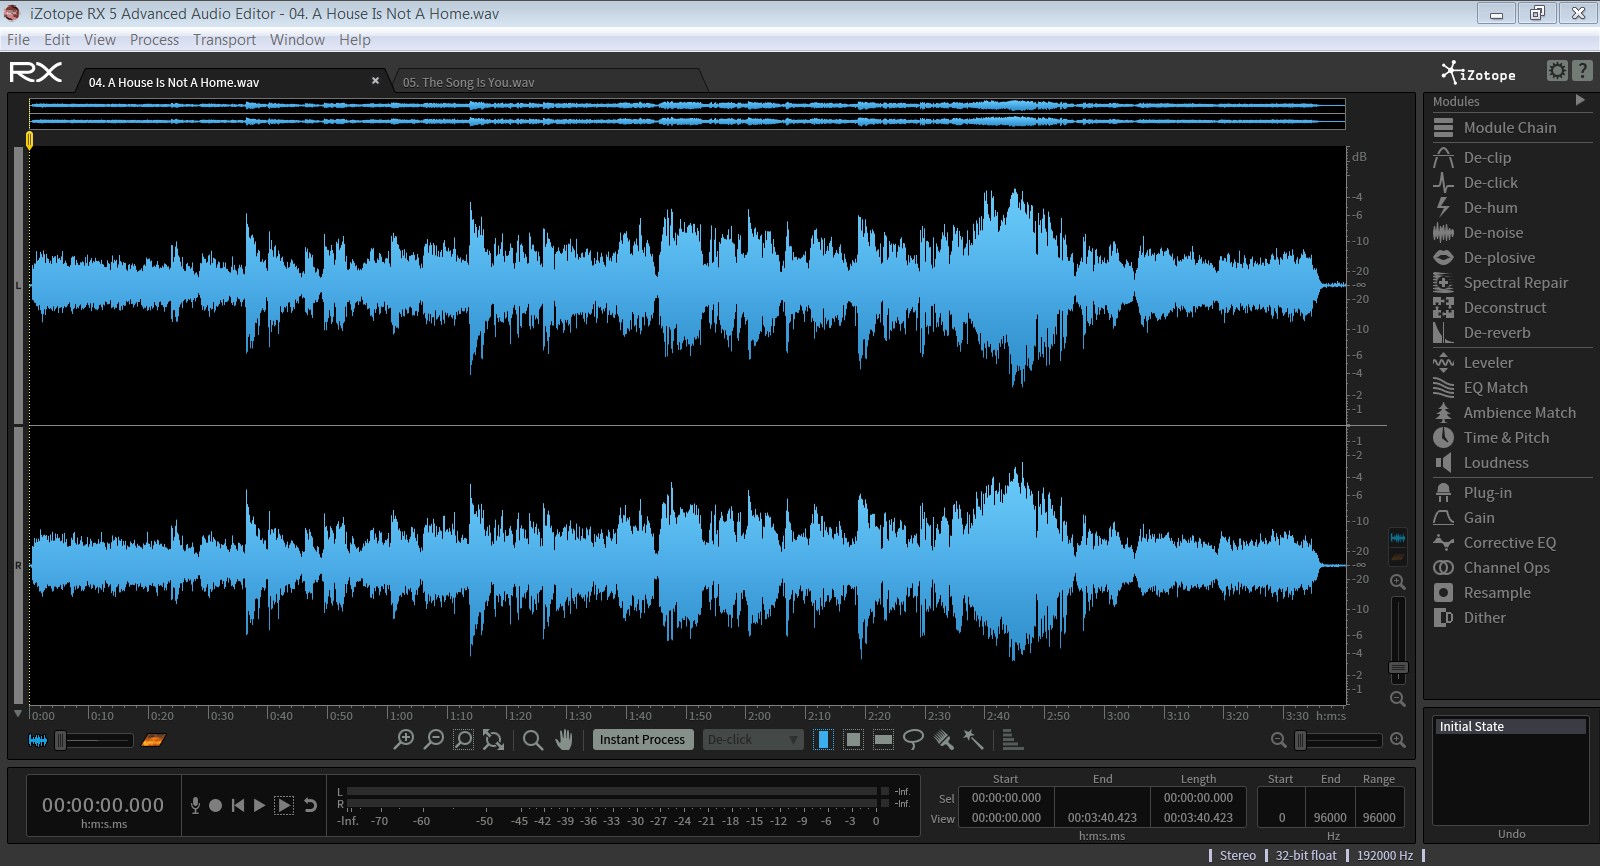Open the Window menu
This screenshot has width=1600, height=866.
tap(297, 40)
